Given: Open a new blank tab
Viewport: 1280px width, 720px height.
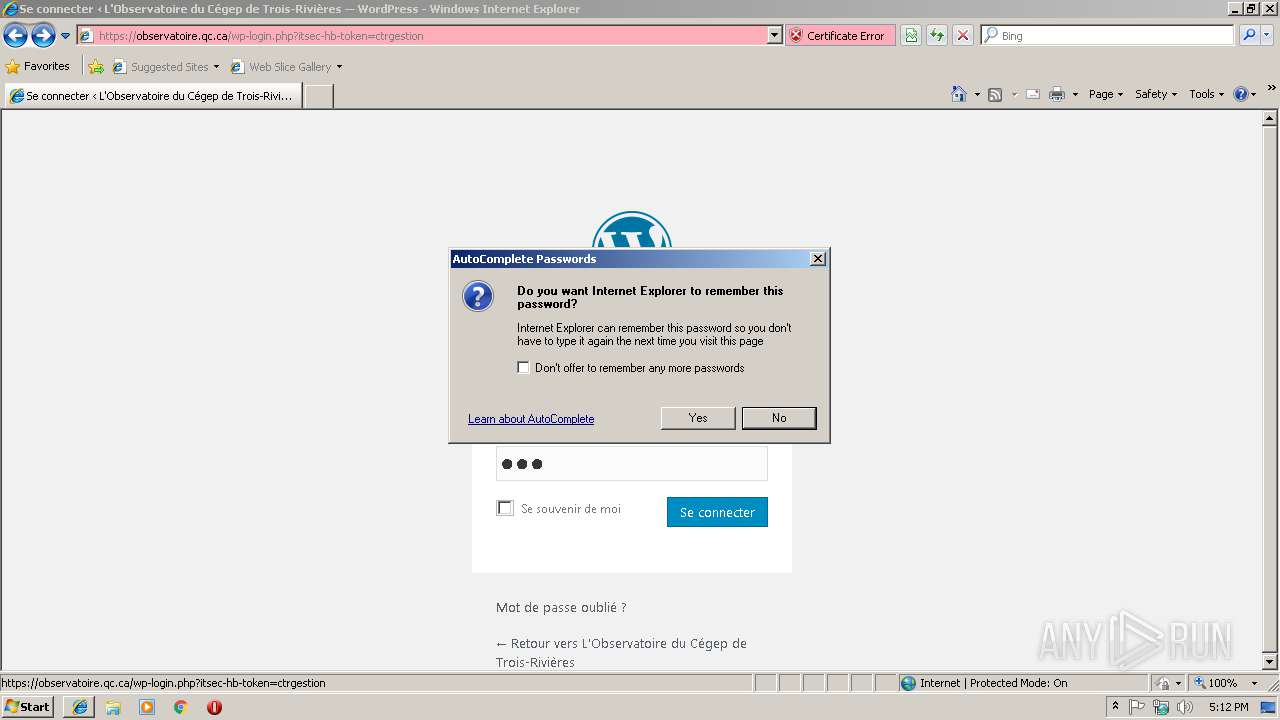Looking at the screenshot, I should pyautogui.click(x=318, y=96).
